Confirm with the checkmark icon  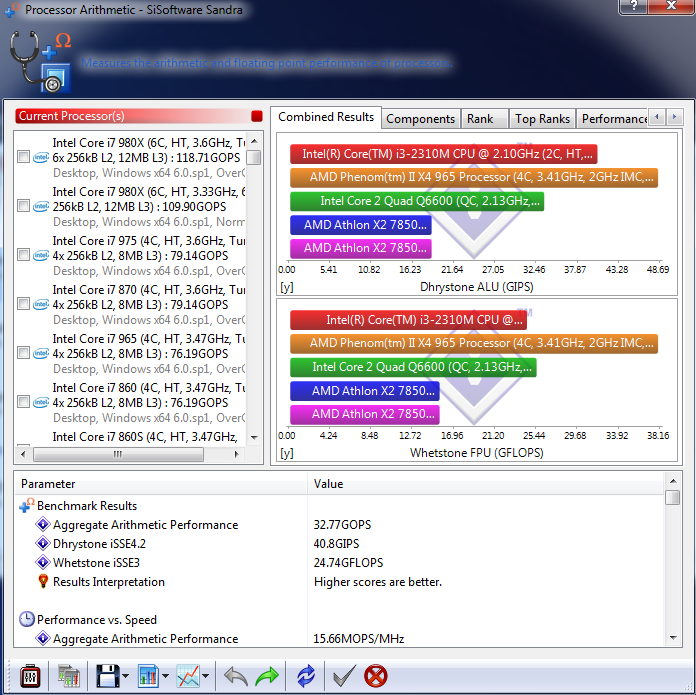[344, 676]
